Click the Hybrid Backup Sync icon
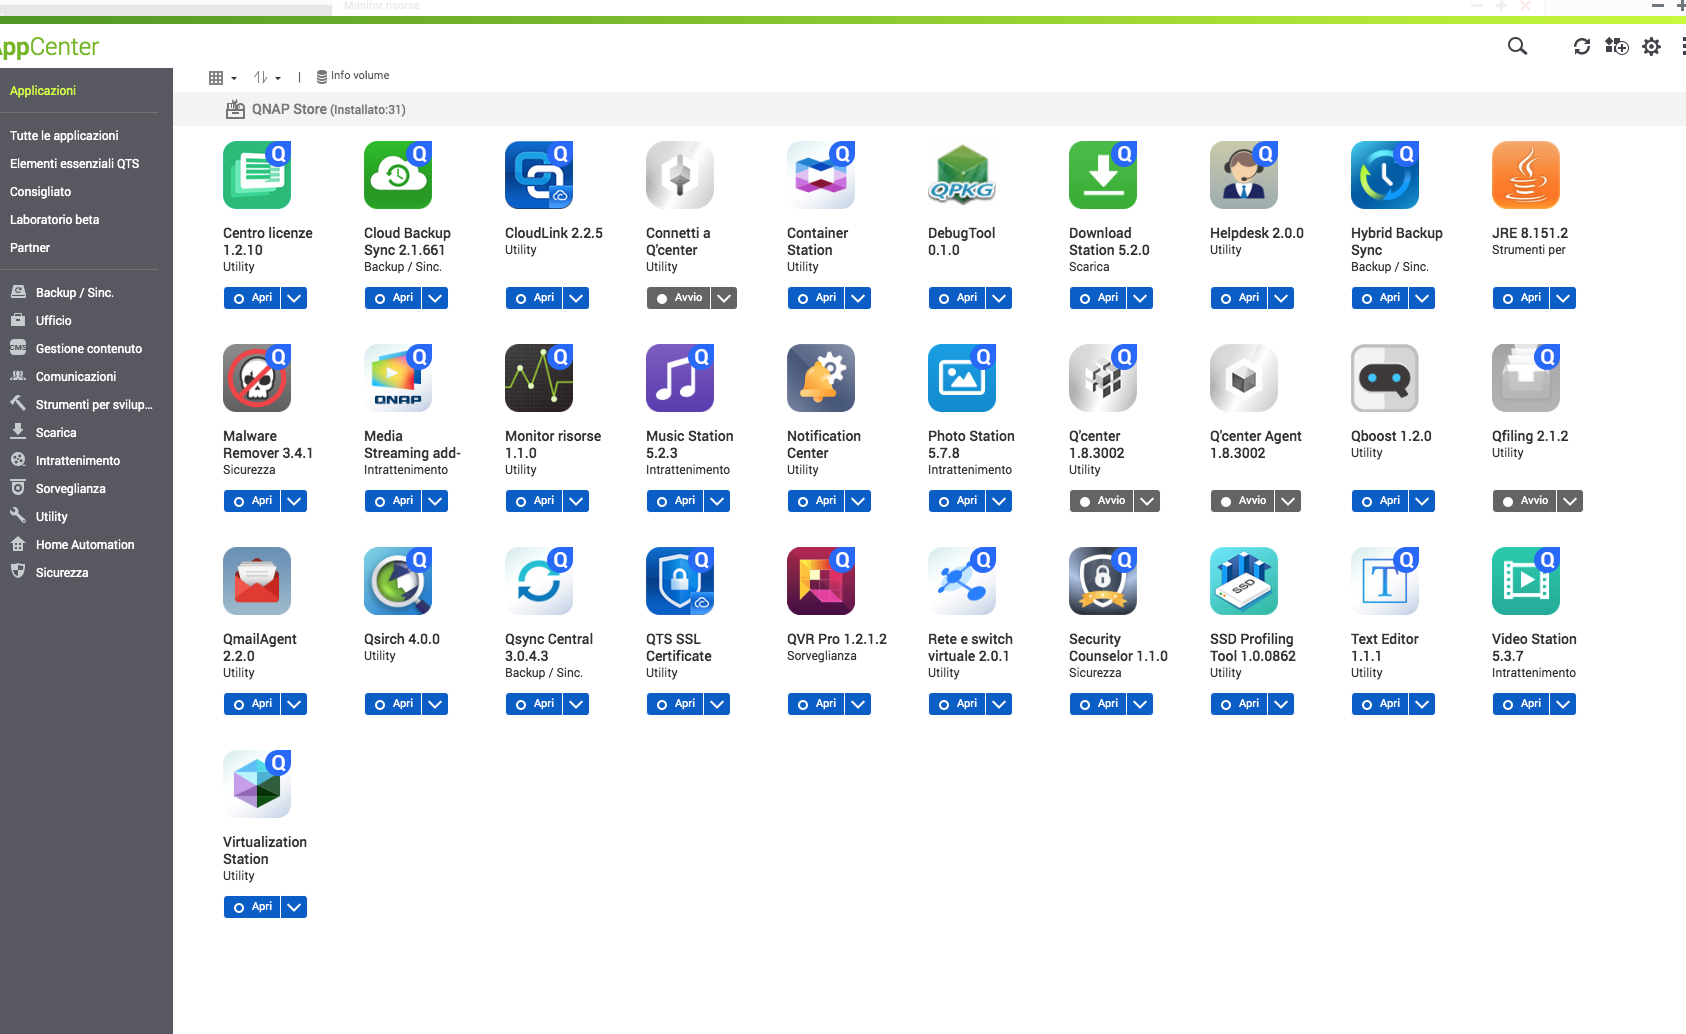The height and width of the screenshot is (1034, 1686). [x=1385, y=175]
